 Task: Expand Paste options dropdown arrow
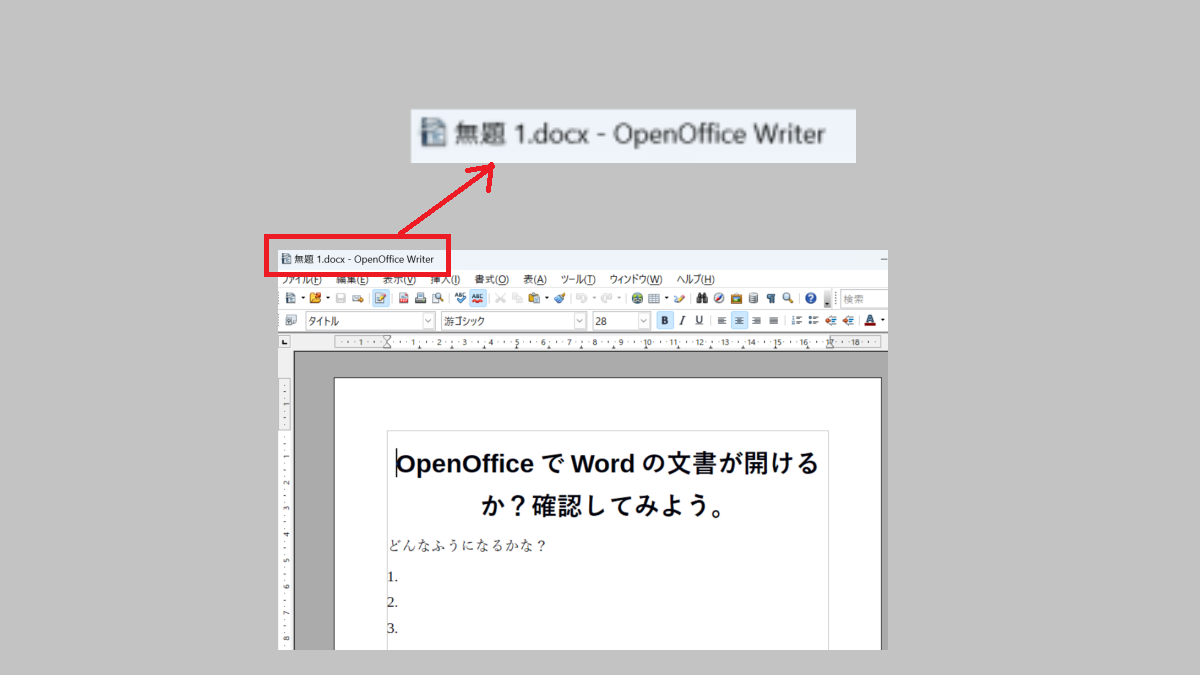pyautogui.click(x=547, y=298)
